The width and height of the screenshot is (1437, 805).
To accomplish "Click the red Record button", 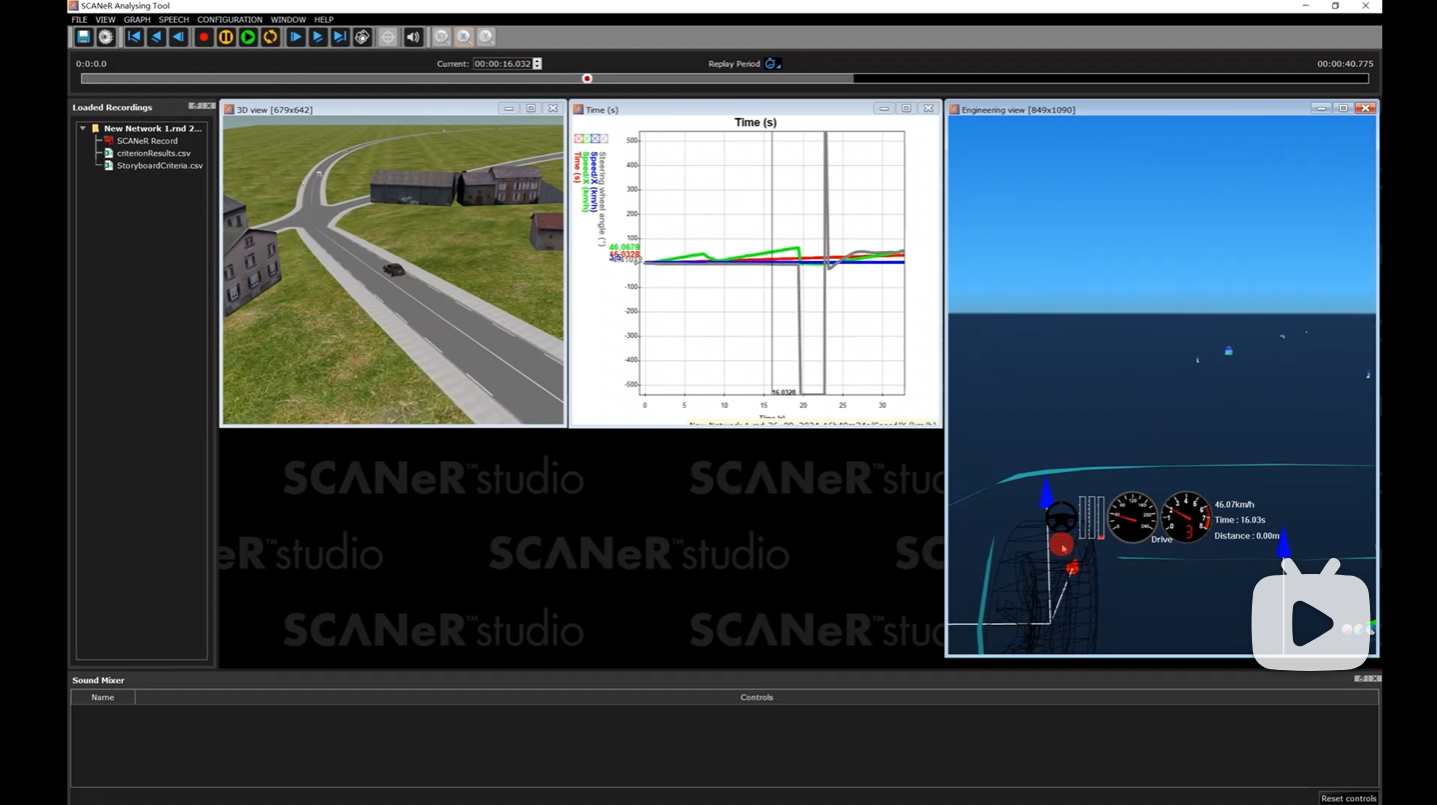I will tap(204, 37).
